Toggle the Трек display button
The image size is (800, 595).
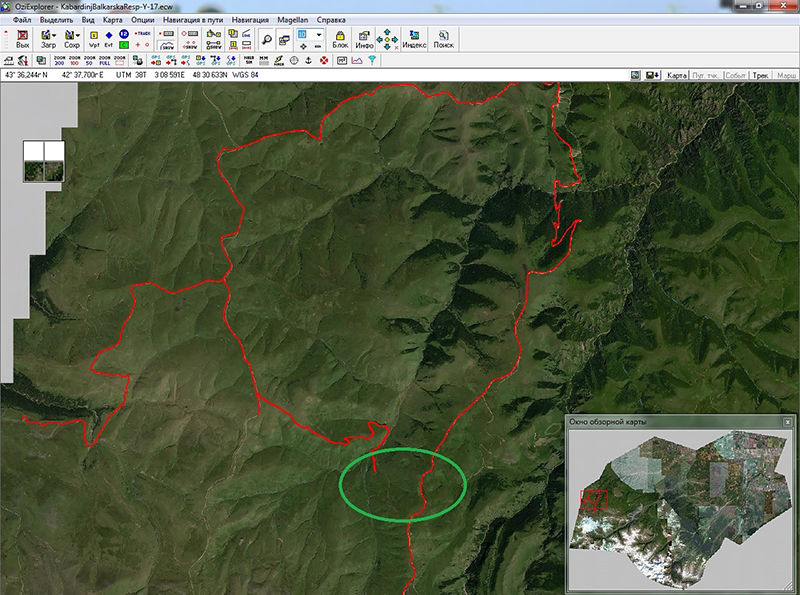tap(760, 75)
